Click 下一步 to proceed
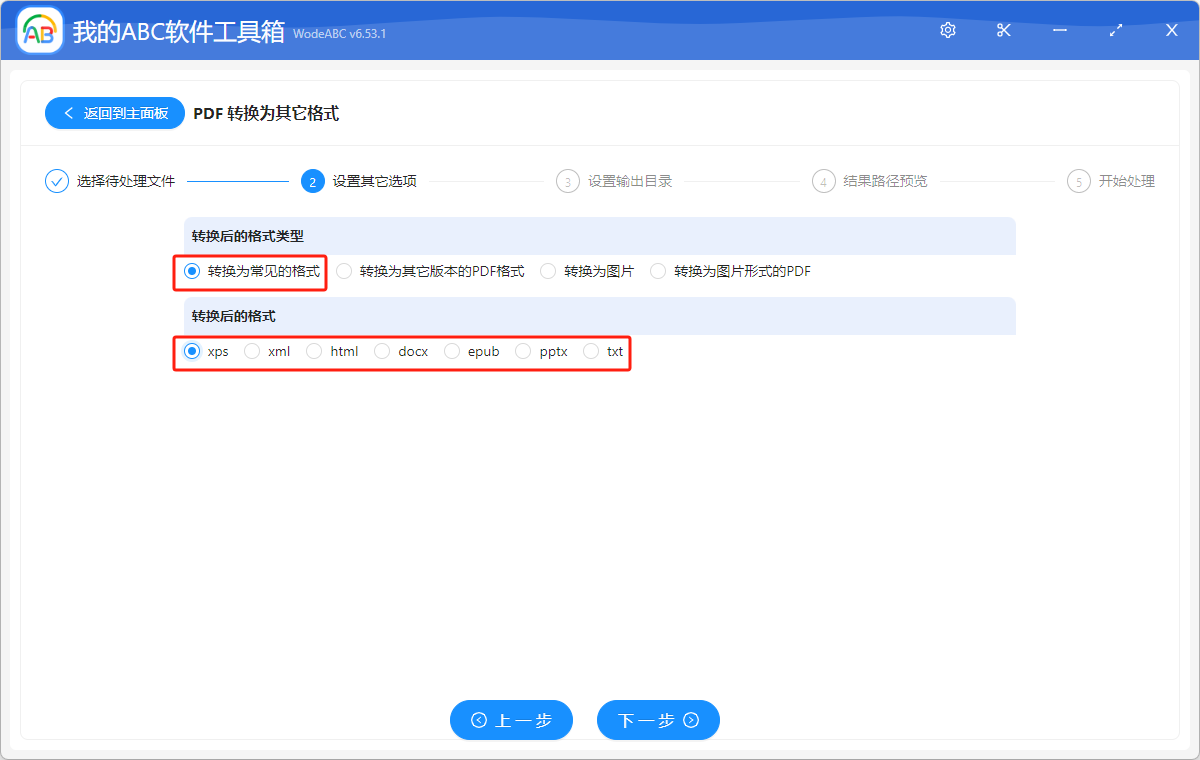The image size is (1200, 760). tap(658, 720)
